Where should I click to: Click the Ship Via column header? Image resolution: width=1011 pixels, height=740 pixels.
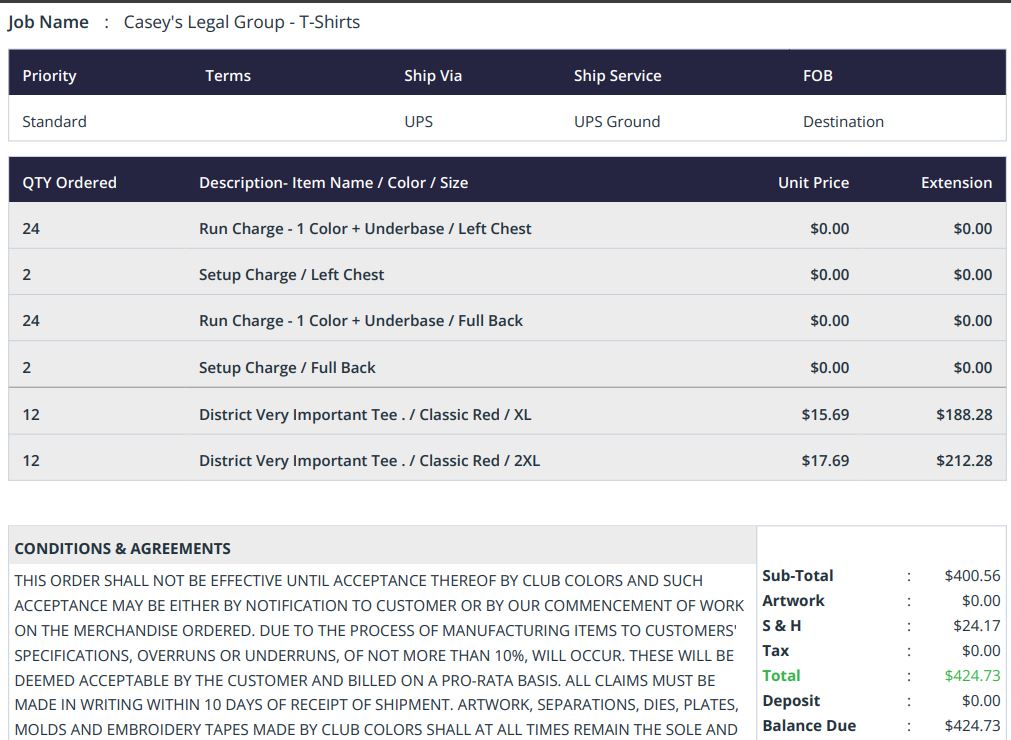click(433, 76)
